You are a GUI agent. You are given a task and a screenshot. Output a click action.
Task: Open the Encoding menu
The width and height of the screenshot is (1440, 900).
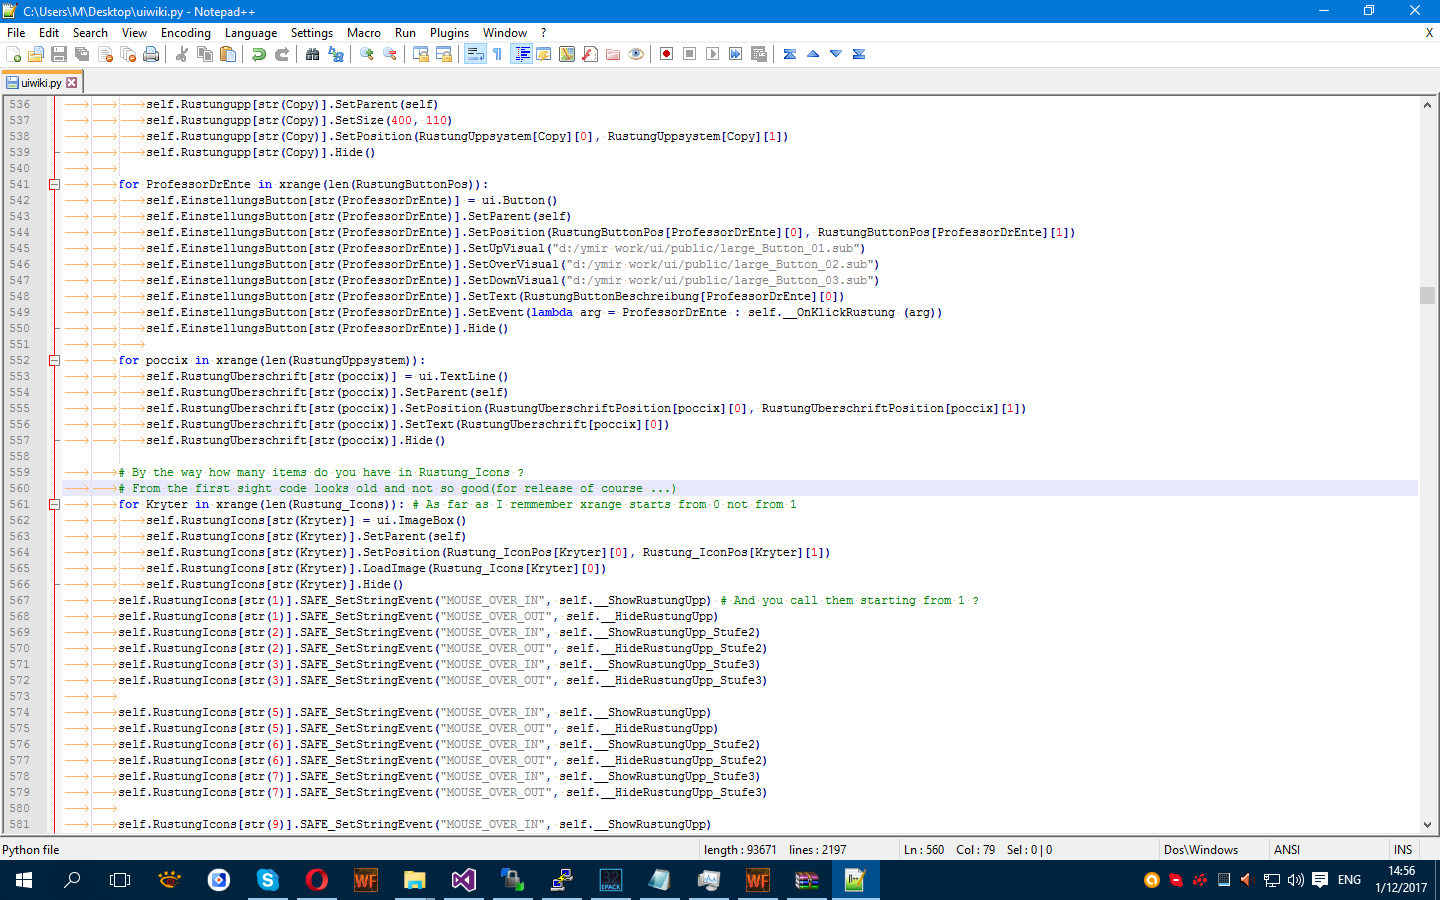click(186, 33)
